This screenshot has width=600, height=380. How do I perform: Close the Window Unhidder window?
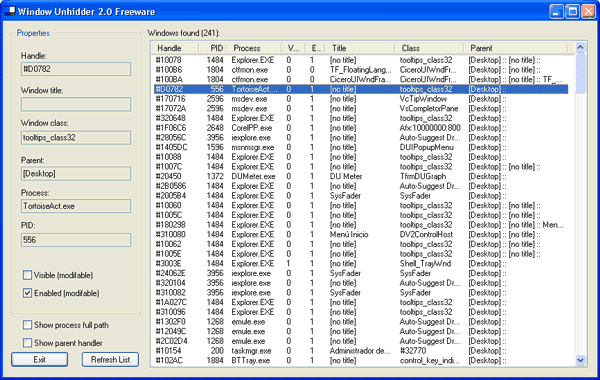[589, 11]
